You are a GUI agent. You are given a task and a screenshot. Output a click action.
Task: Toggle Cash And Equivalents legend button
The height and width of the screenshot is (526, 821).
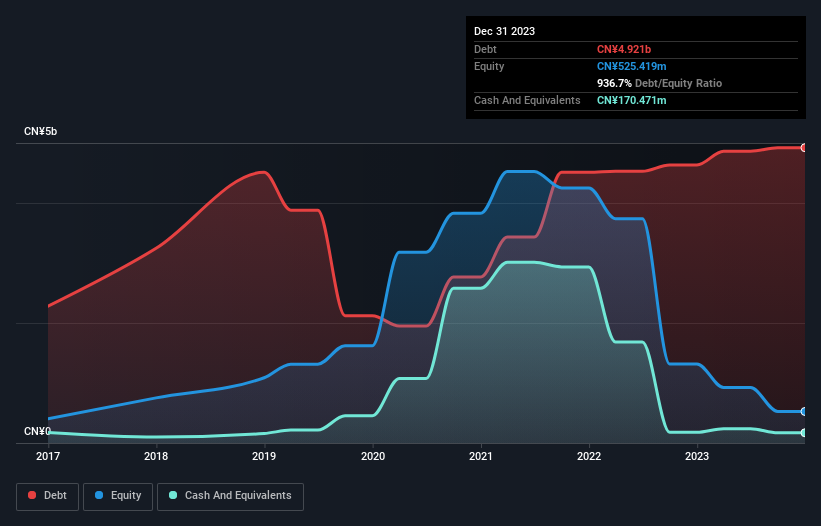pyautogui.click(x=230, y=496)
